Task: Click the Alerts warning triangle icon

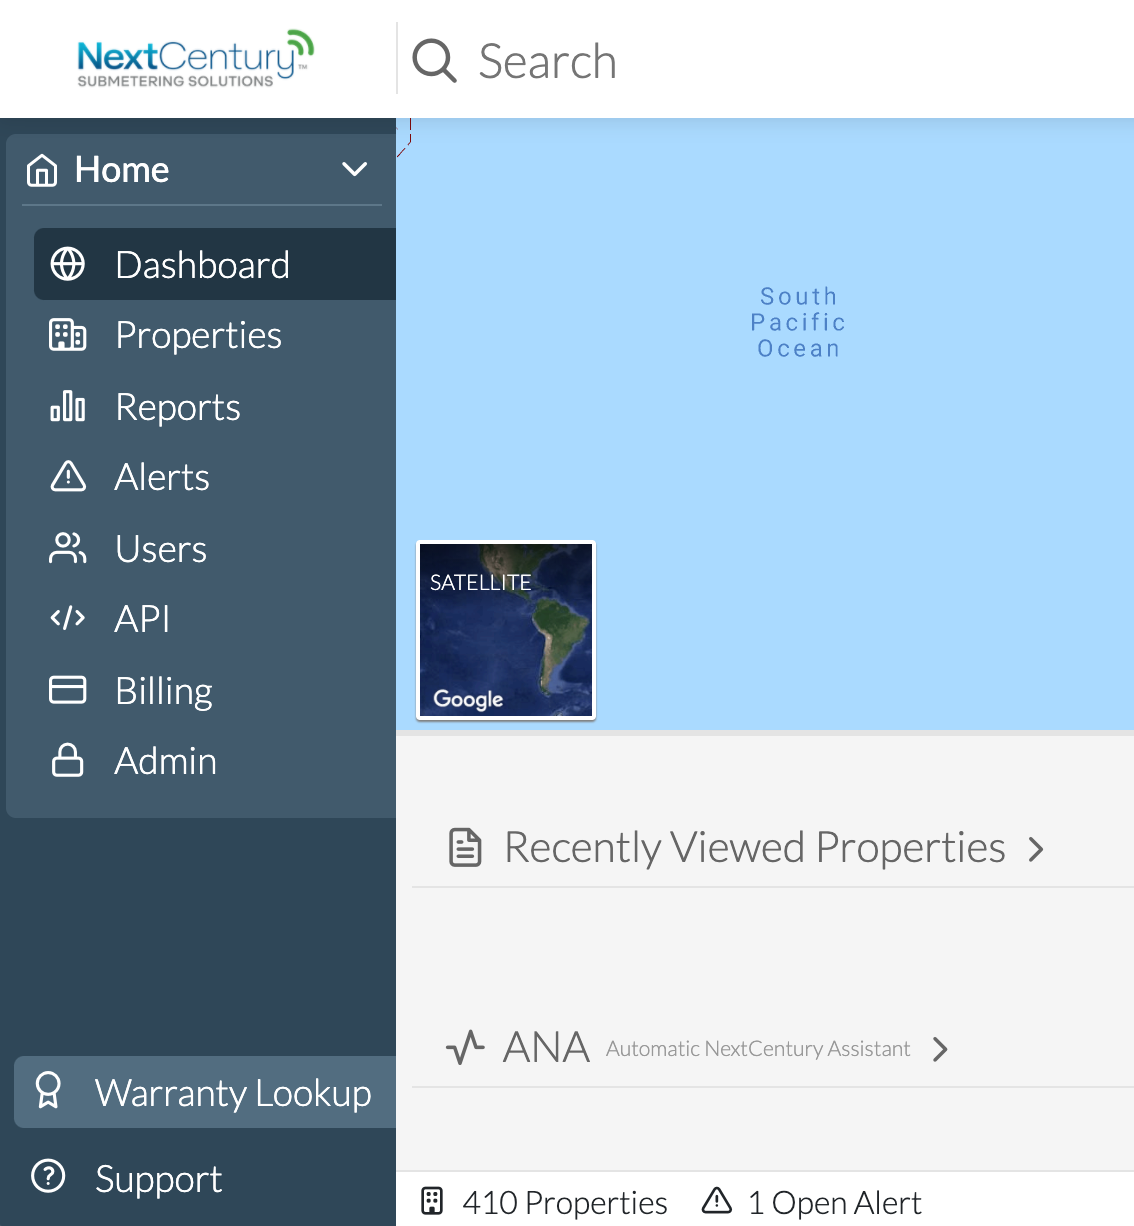Action: coord(68,476)
